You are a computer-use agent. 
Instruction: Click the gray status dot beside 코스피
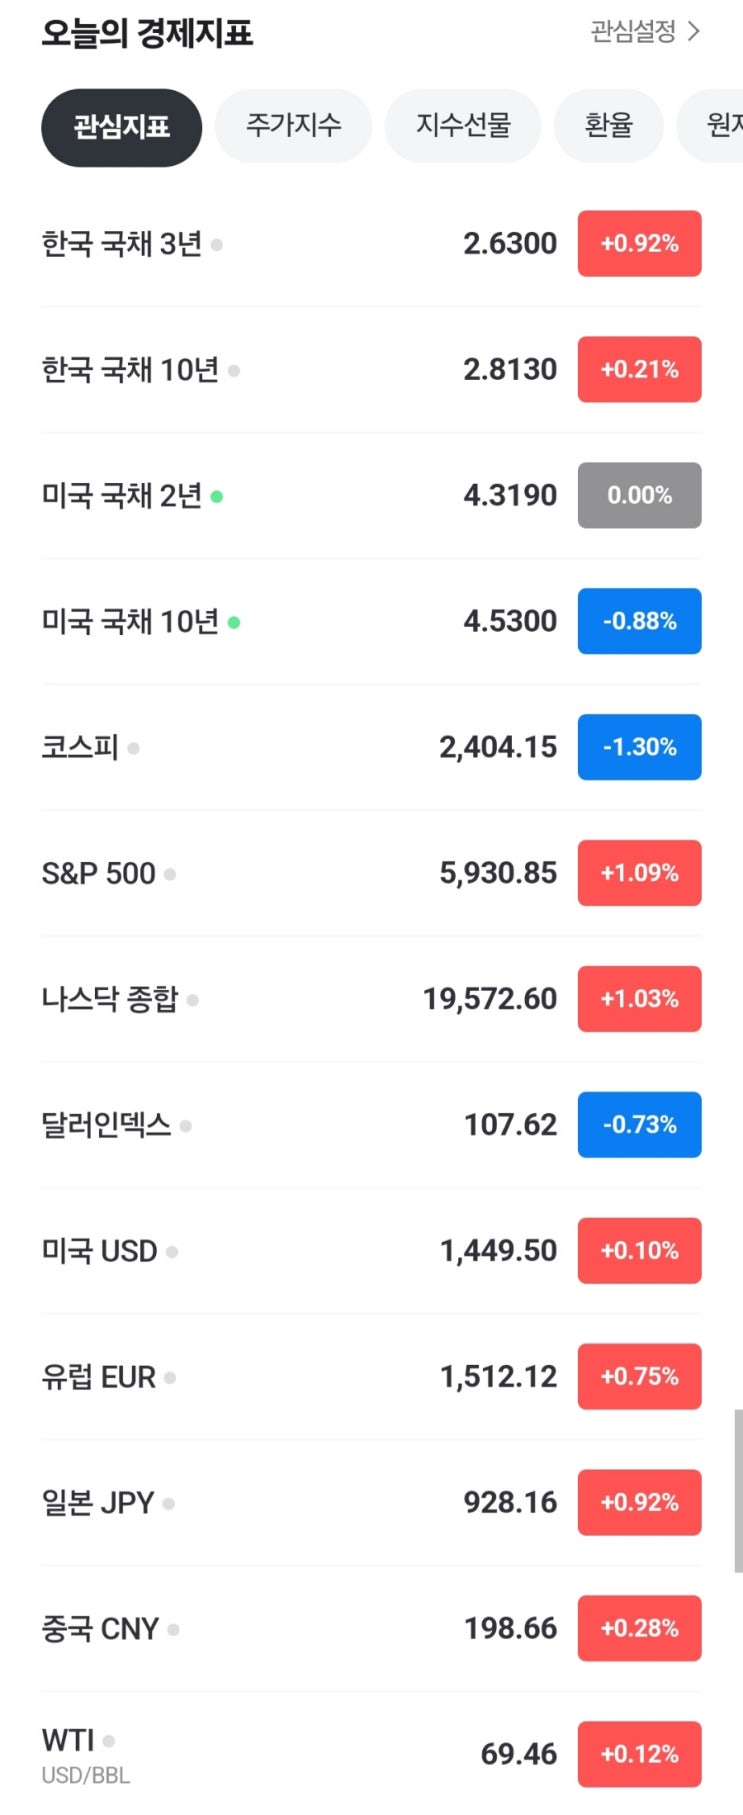coord(134,748)
